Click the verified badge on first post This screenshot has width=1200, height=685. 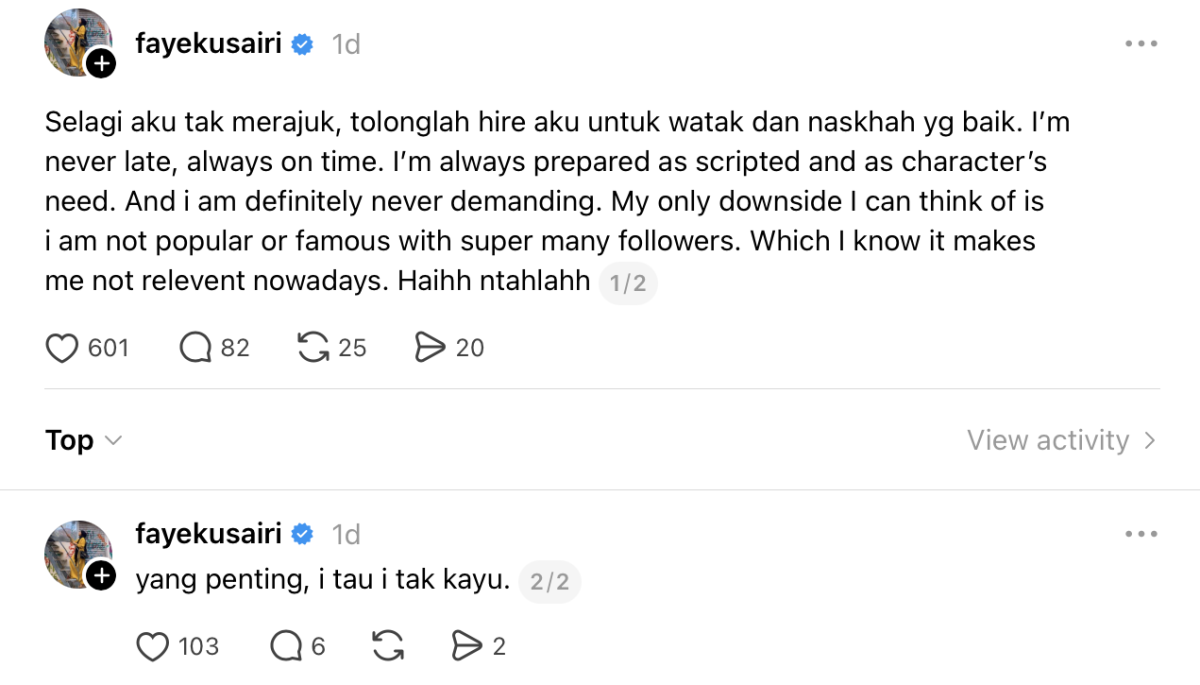tap(302, 45)
